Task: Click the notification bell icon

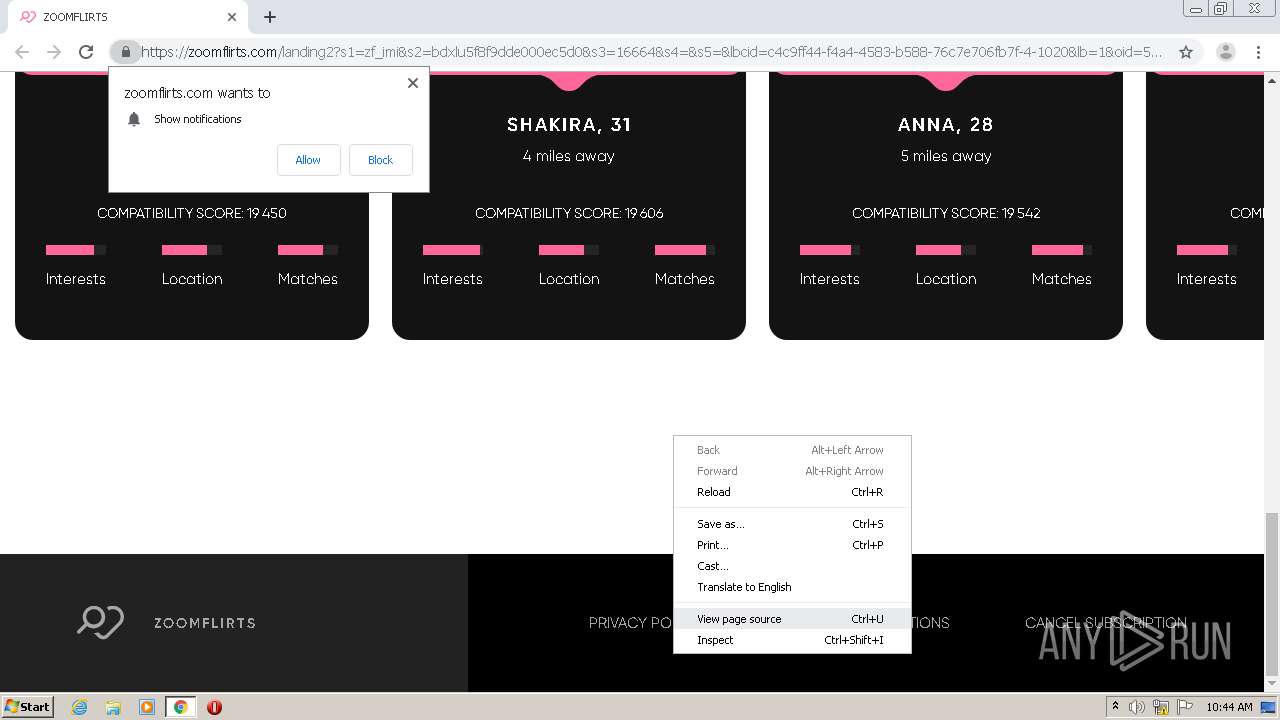Action: tap(133, 119)
